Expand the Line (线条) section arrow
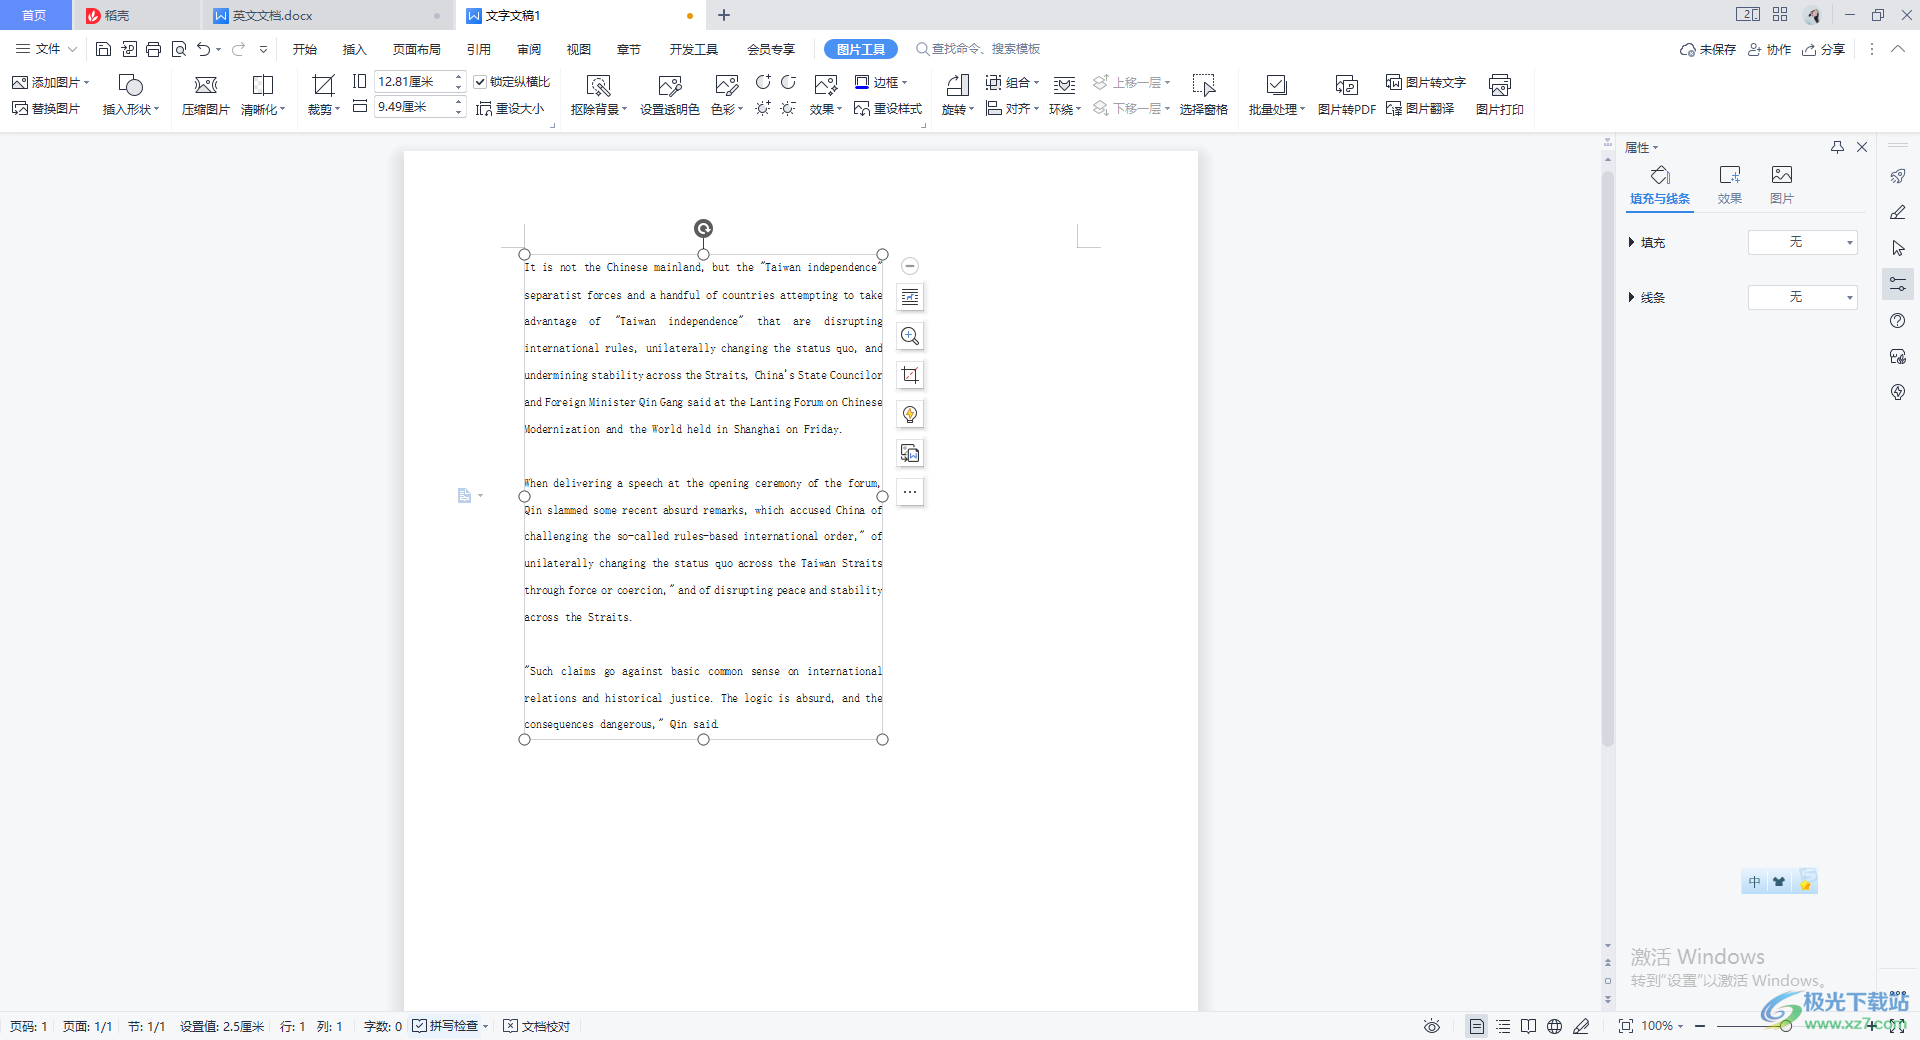The width and height of the screenshot is (1920, 1040). 1631,297
